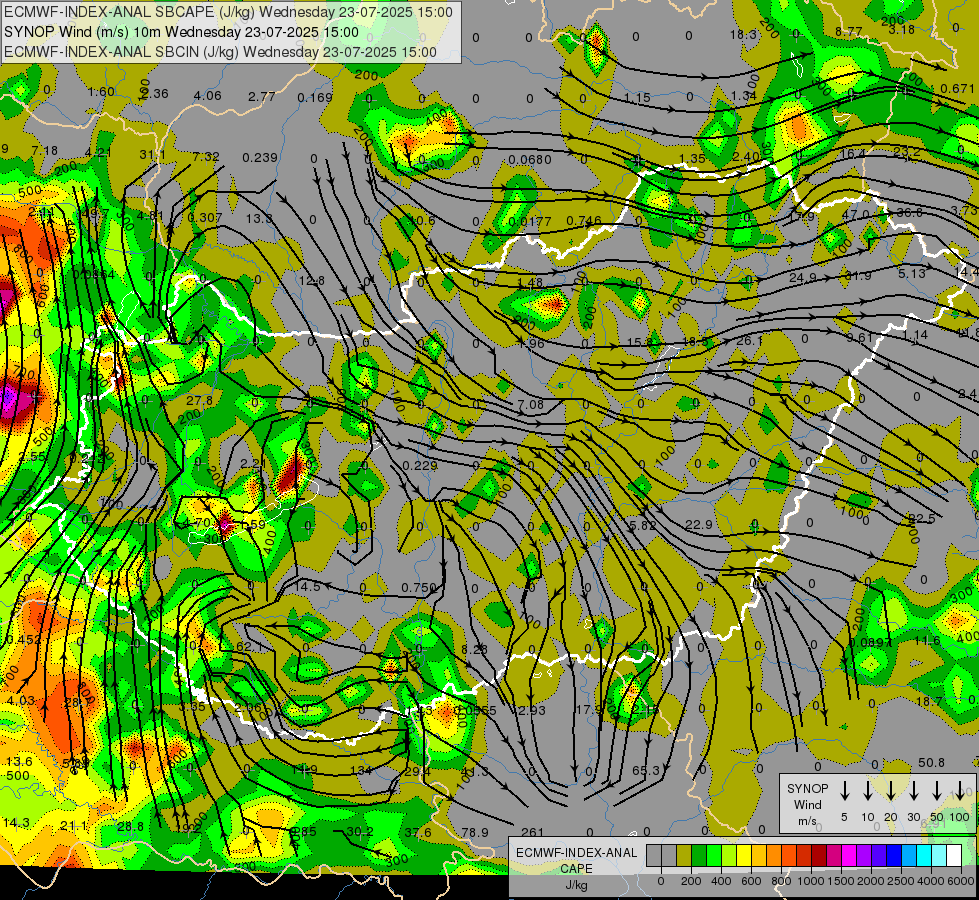Click the map value 22.9

tap(699, 525)
